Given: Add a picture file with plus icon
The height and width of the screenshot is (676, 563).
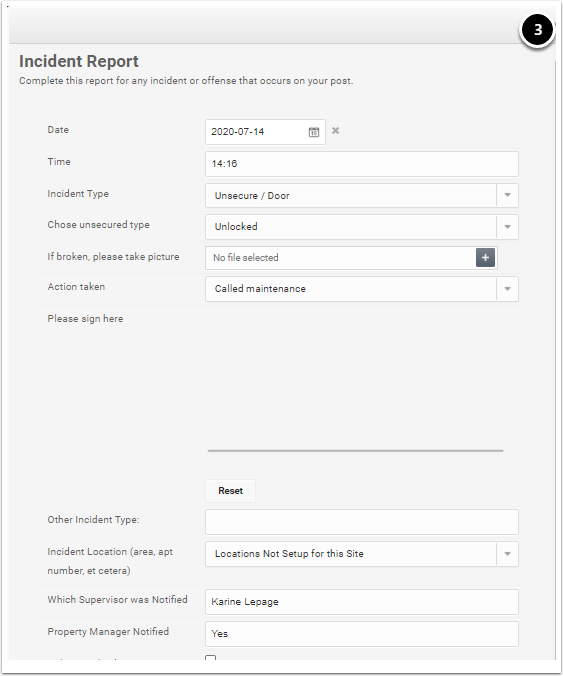Looking at the screenshot, I should 485,258.
